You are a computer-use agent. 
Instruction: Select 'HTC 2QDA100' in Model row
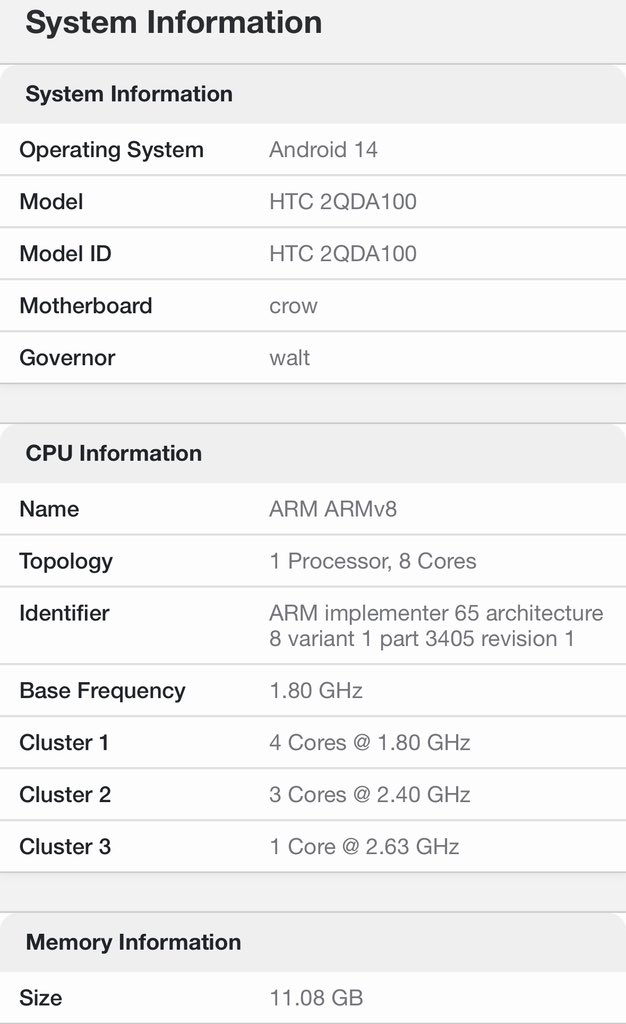[343, 201]
